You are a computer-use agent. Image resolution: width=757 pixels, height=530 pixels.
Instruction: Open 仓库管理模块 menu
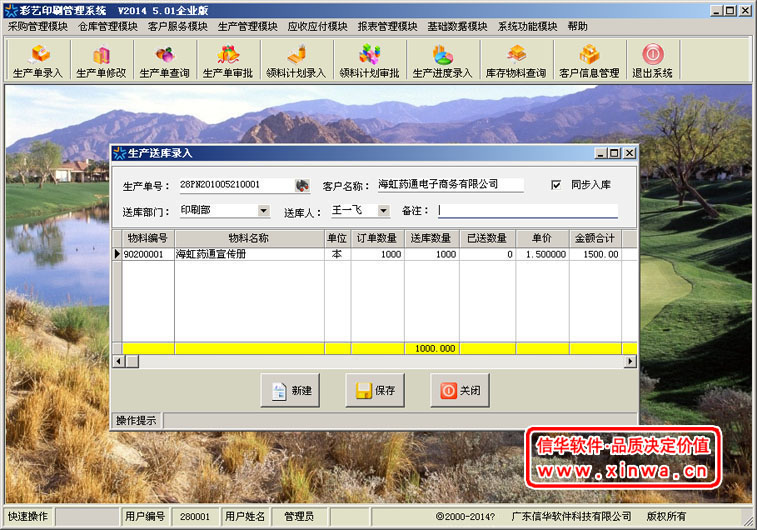tap(108, 27)
